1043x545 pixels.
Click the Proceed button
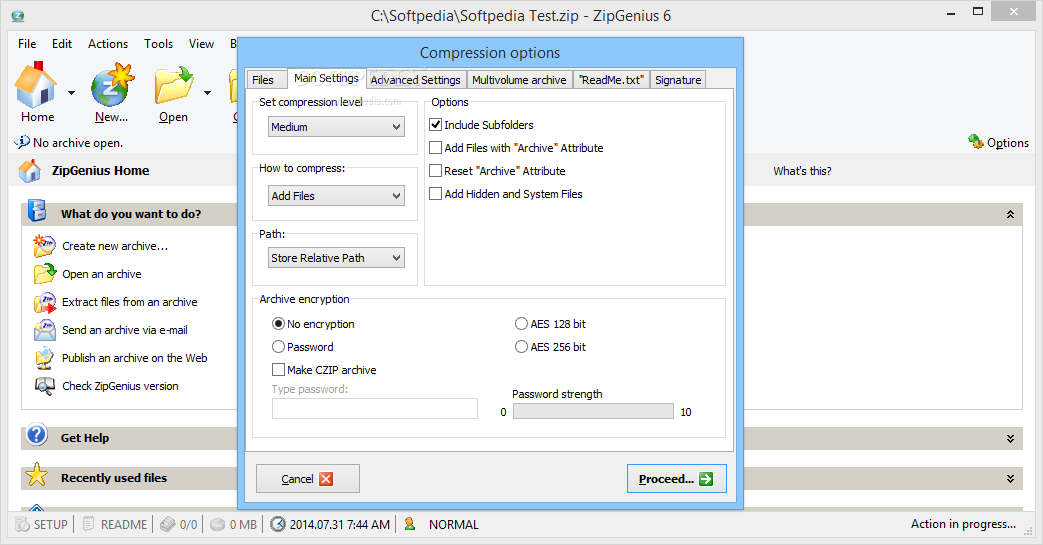676,478
